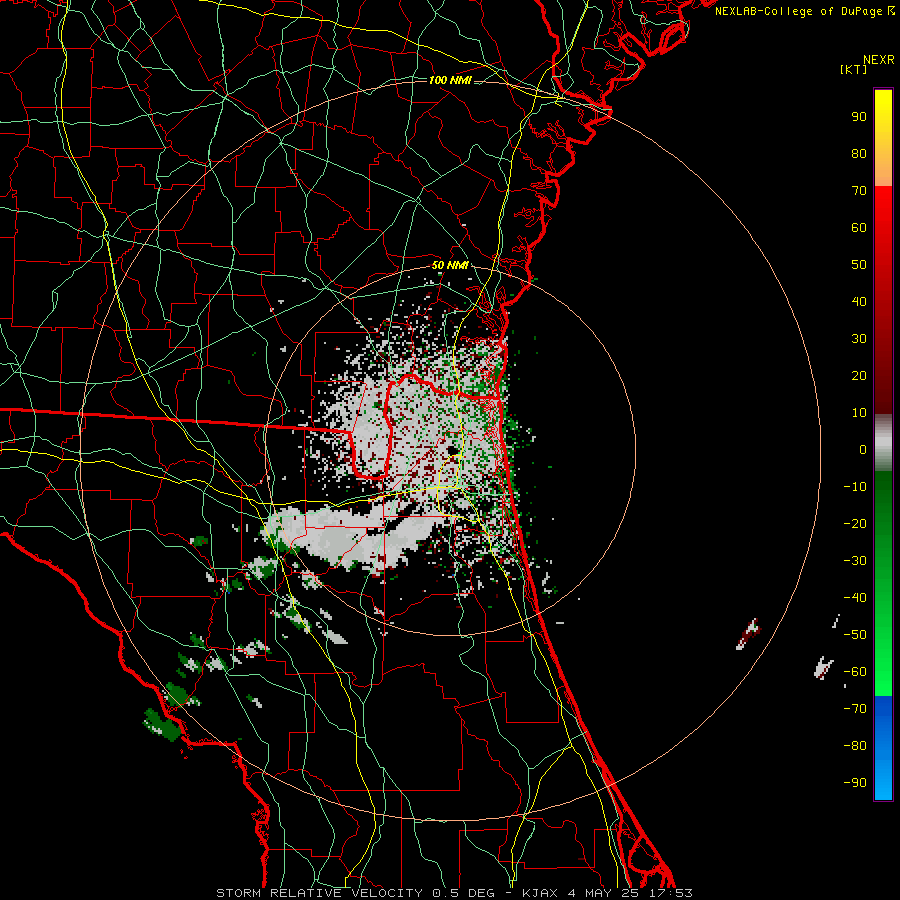Screen dimensions: 900x900
Task: Click the -70 value on the velocity scale
Action: pyautogui.click(x=855, y=709)
